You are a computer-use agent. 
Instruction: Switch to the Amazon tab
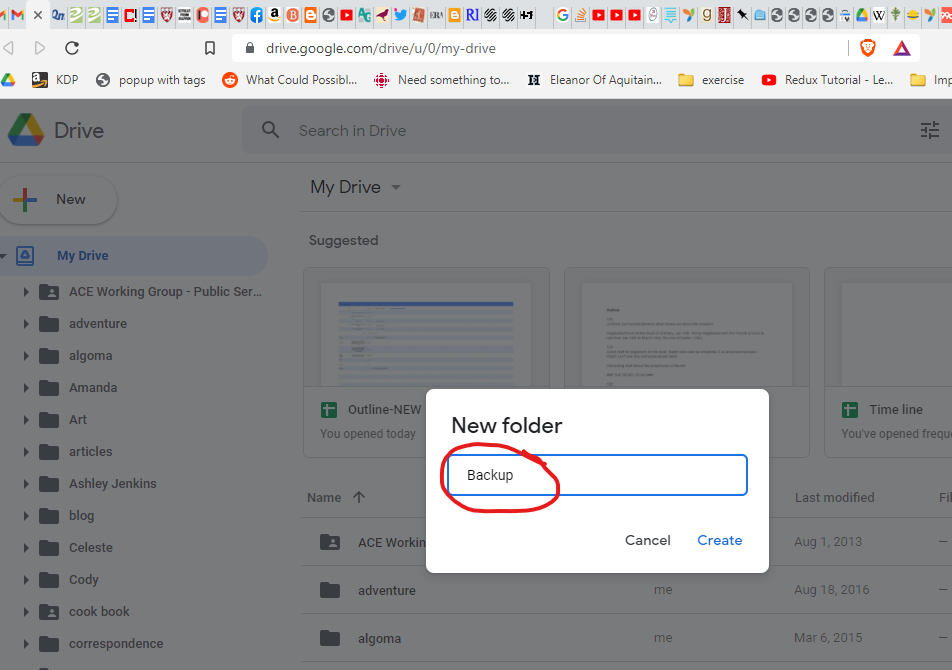[274, 15]
